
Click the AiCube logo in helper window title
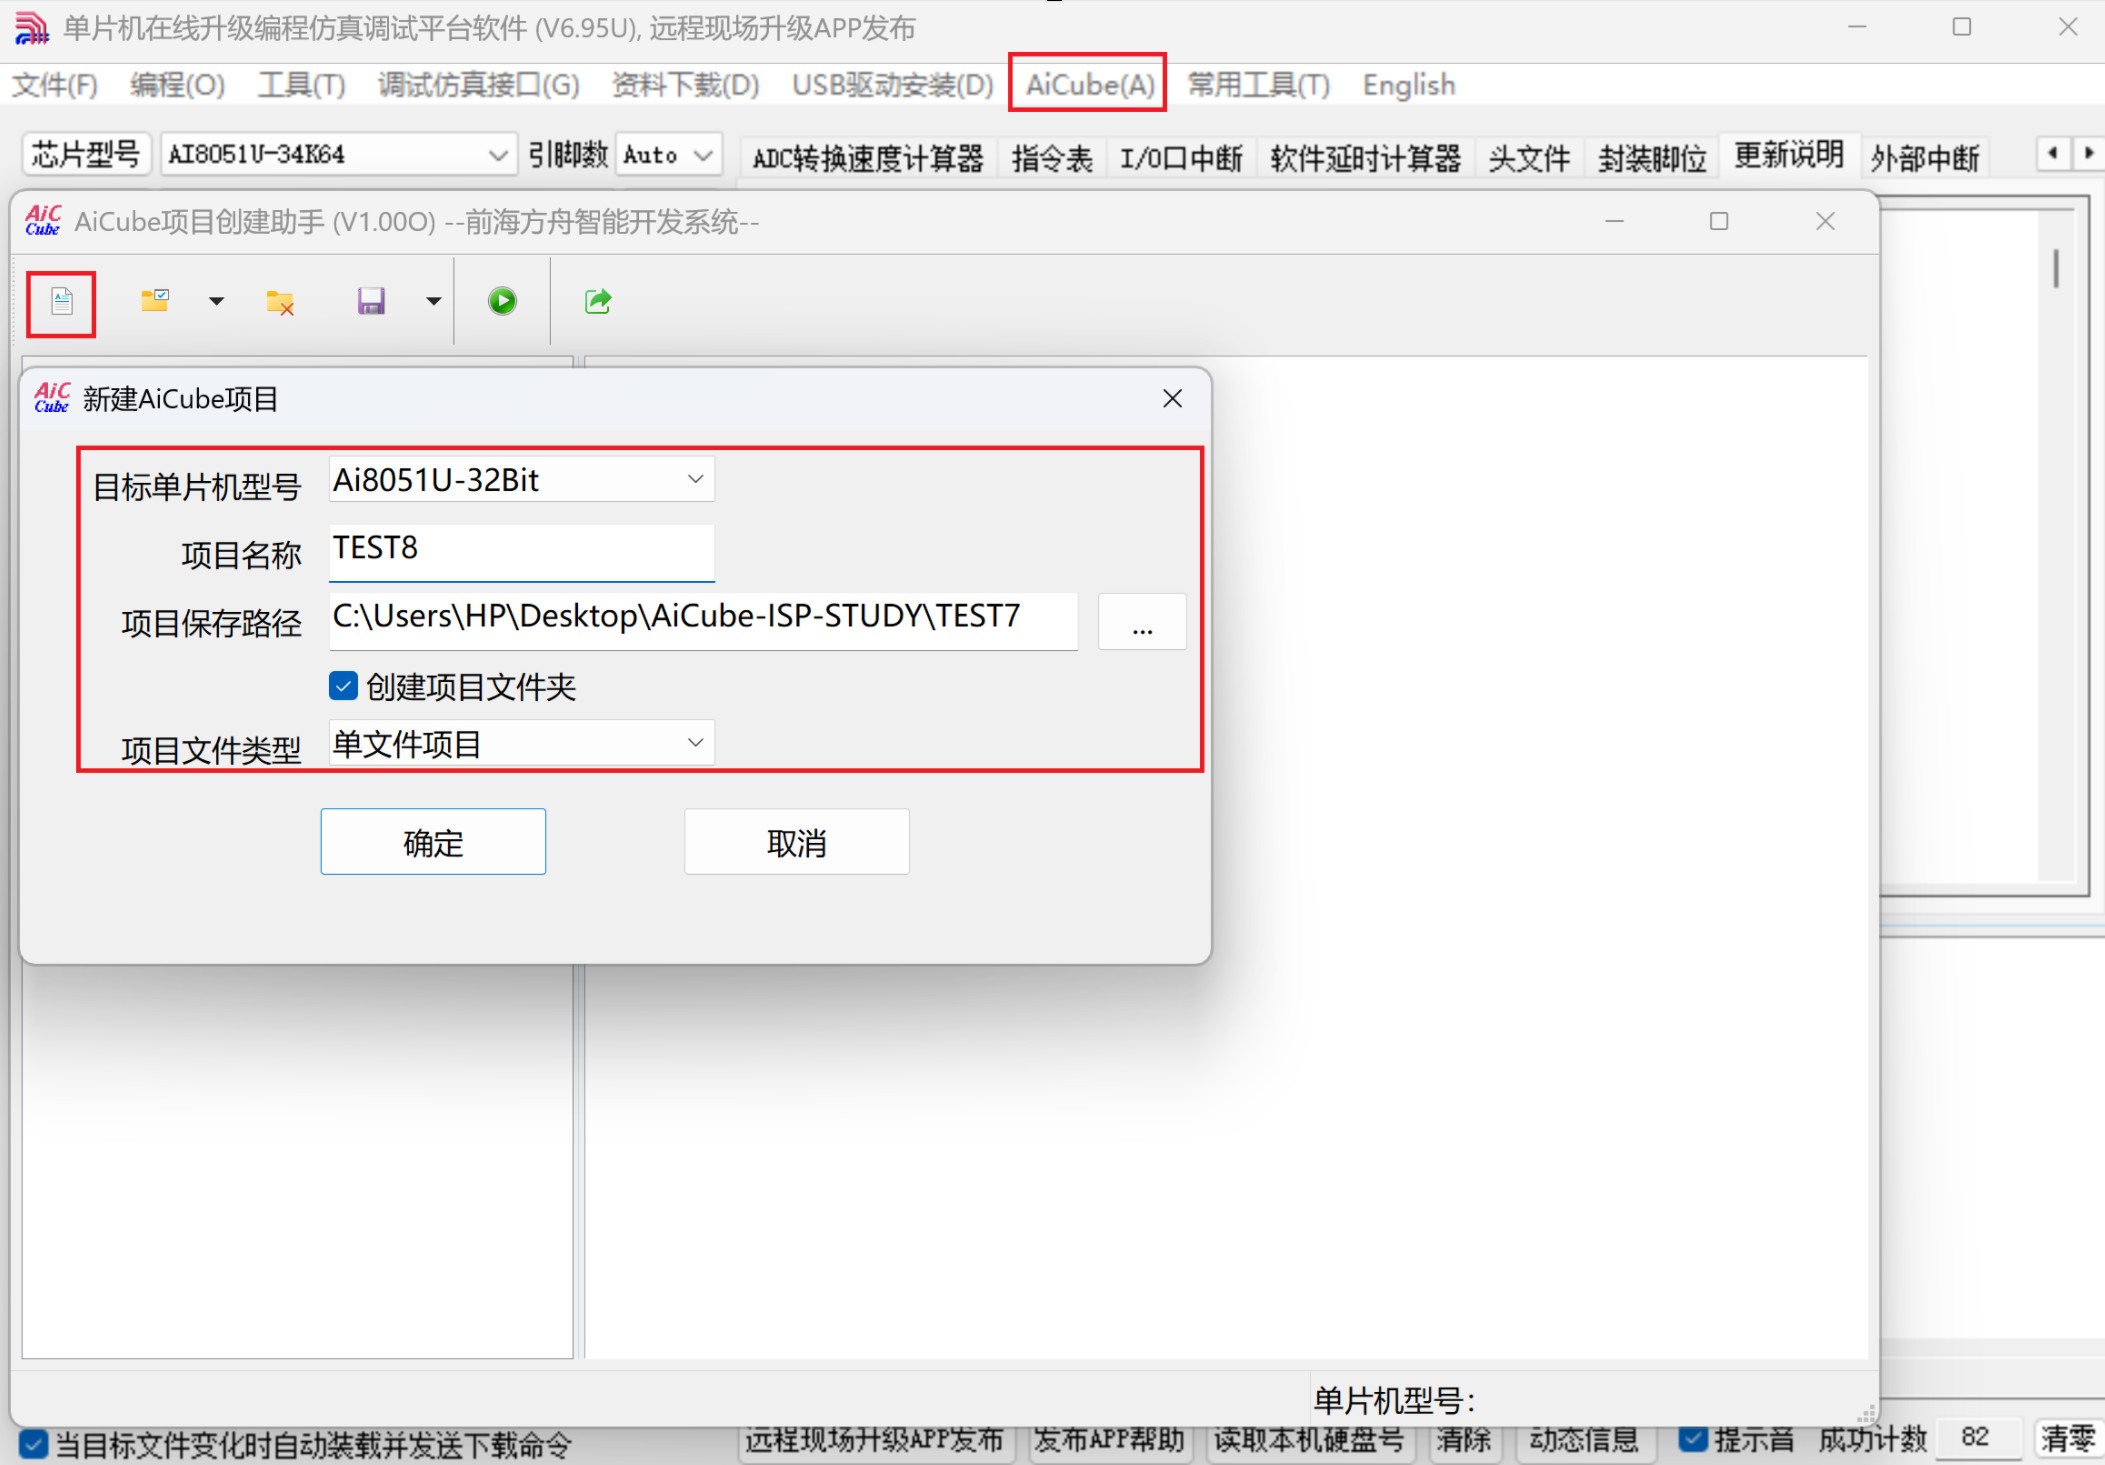(43, 221)
